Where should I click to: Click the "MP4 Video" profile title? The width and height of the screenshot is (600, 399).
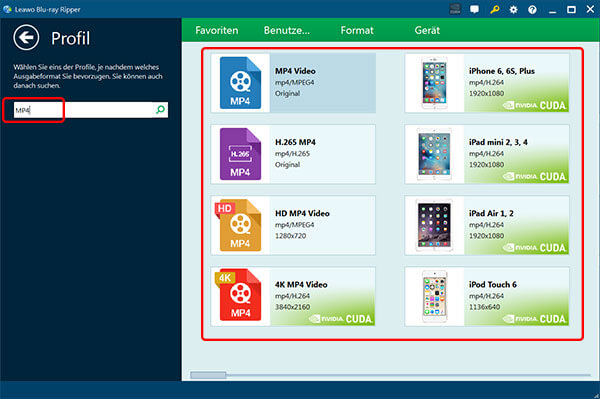point(295,71)
